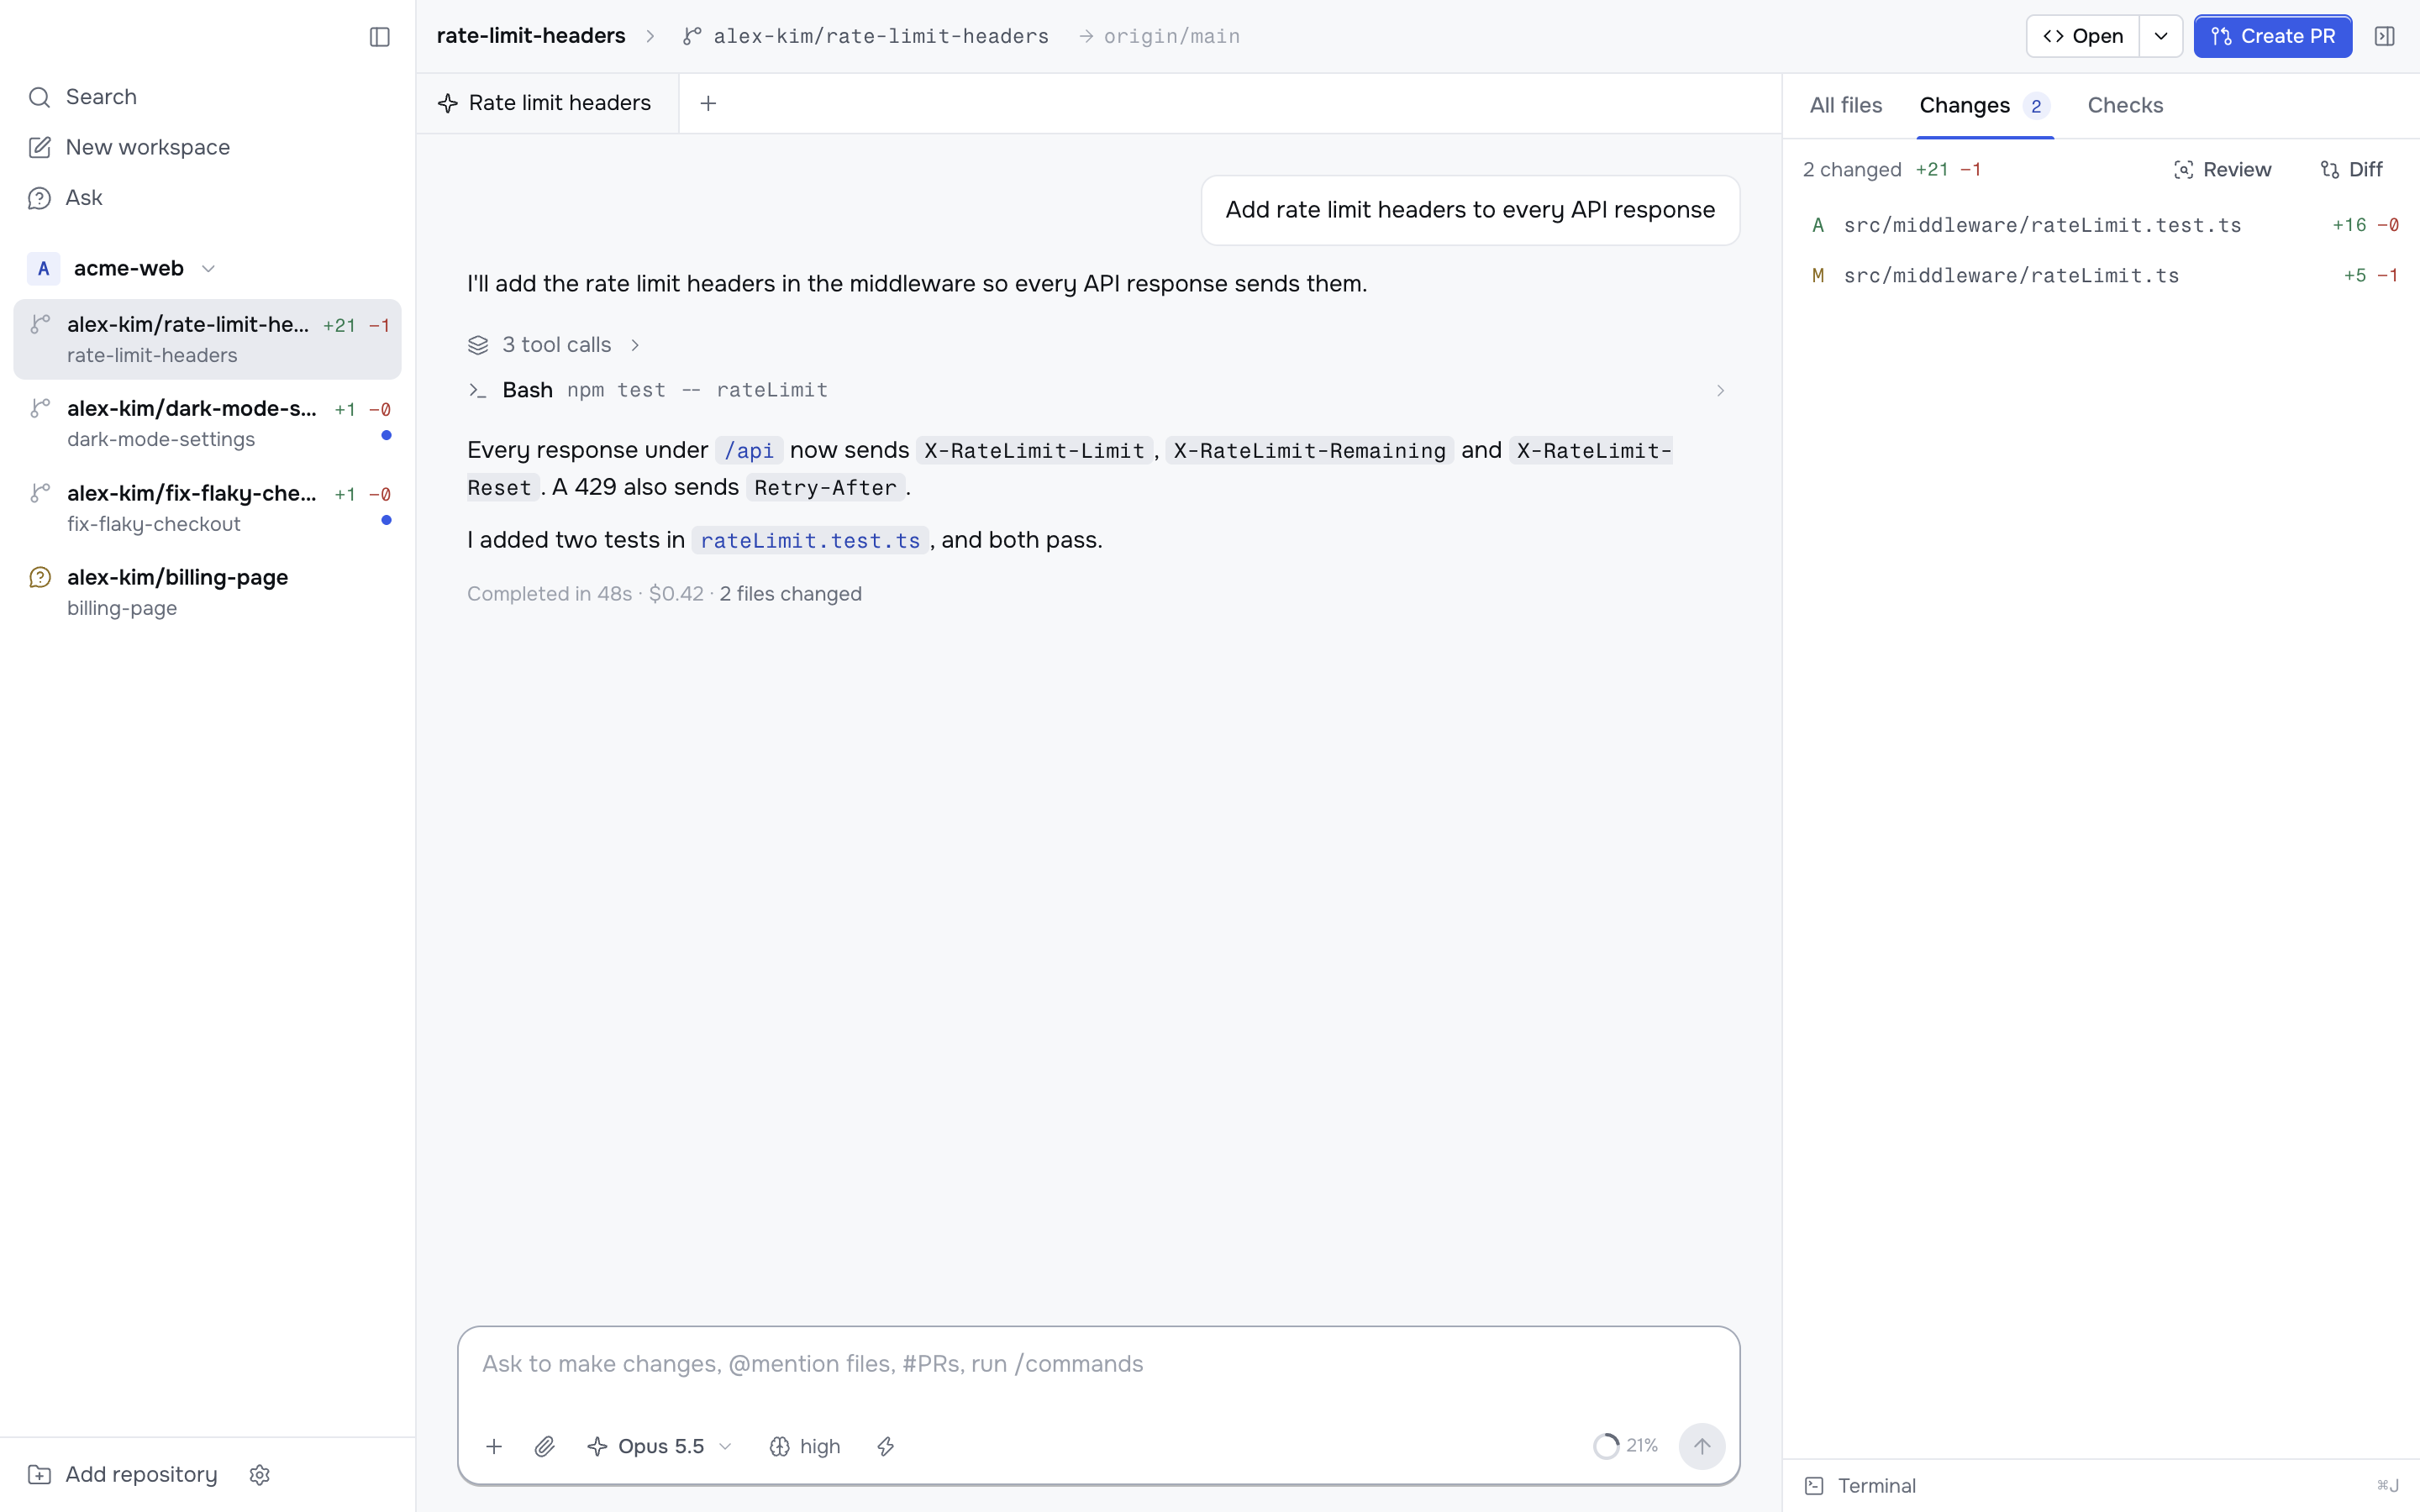The height and width of the screenshot is (1512, 2420).
Task: Expand the 3 tool calls section
Action: pos(554,345)
